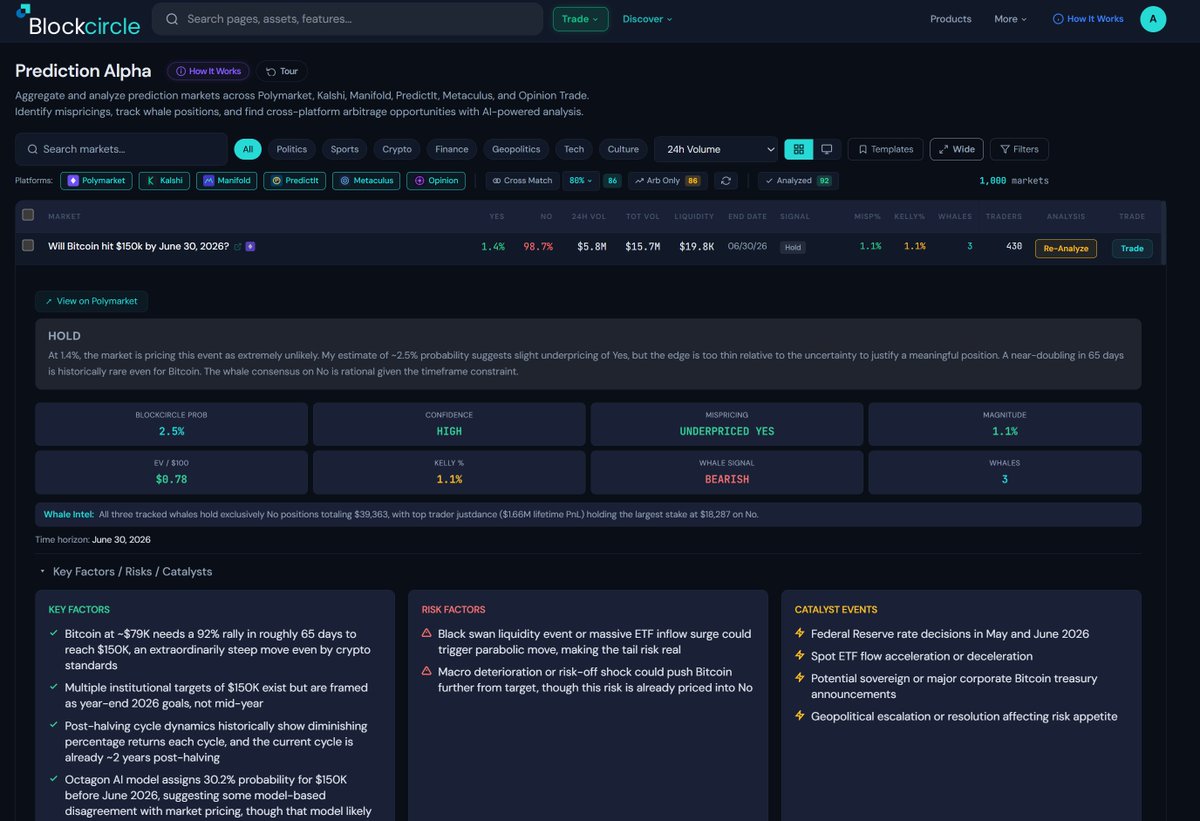Click the WHALE SIGNAL BEARISH card
The width and height of the screenshot is (1200, 821).
727,472
